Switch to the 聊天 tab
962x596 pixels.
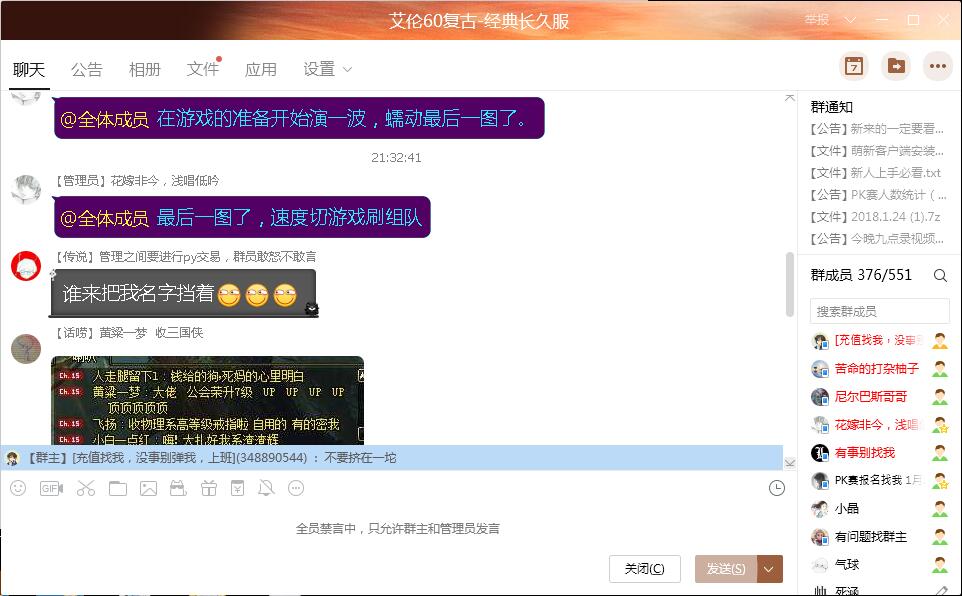29,69
